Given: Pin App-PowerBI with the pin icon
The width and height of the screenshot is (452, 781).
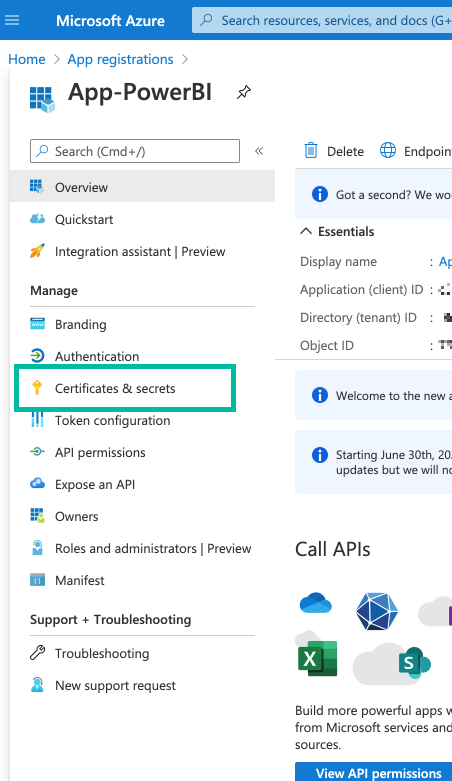Looking at the screenshot, I should tap(244, 92).
